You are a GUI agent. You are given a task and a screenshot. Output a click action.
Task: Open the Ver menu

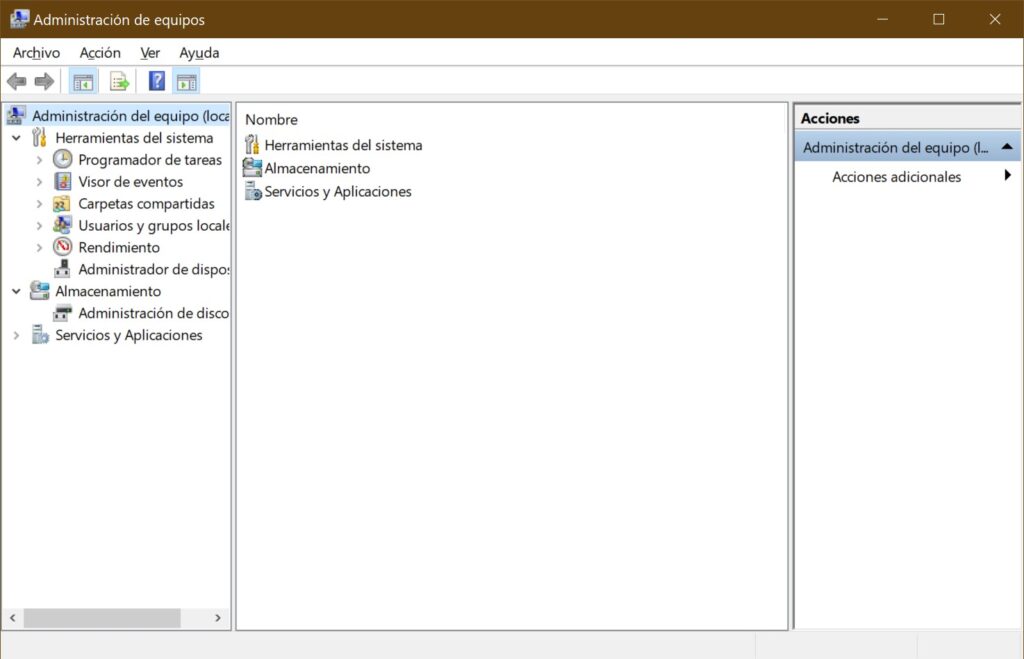point(150,52)
